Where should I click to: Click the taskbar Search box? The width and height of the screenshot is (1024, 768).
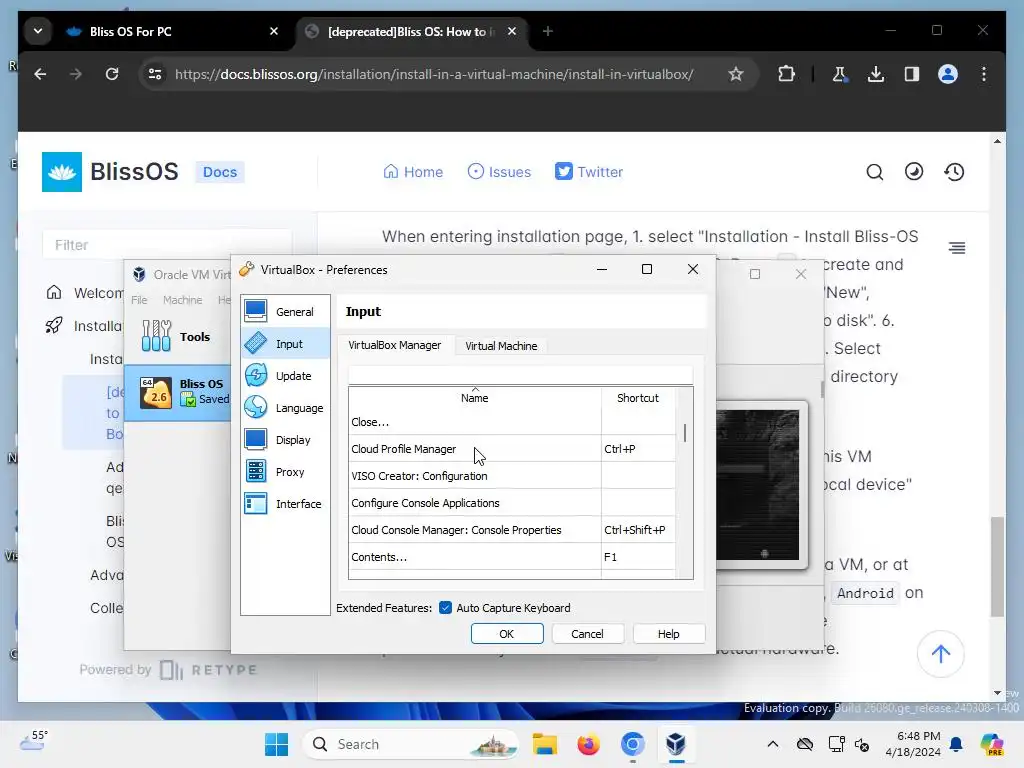(413, 744)
